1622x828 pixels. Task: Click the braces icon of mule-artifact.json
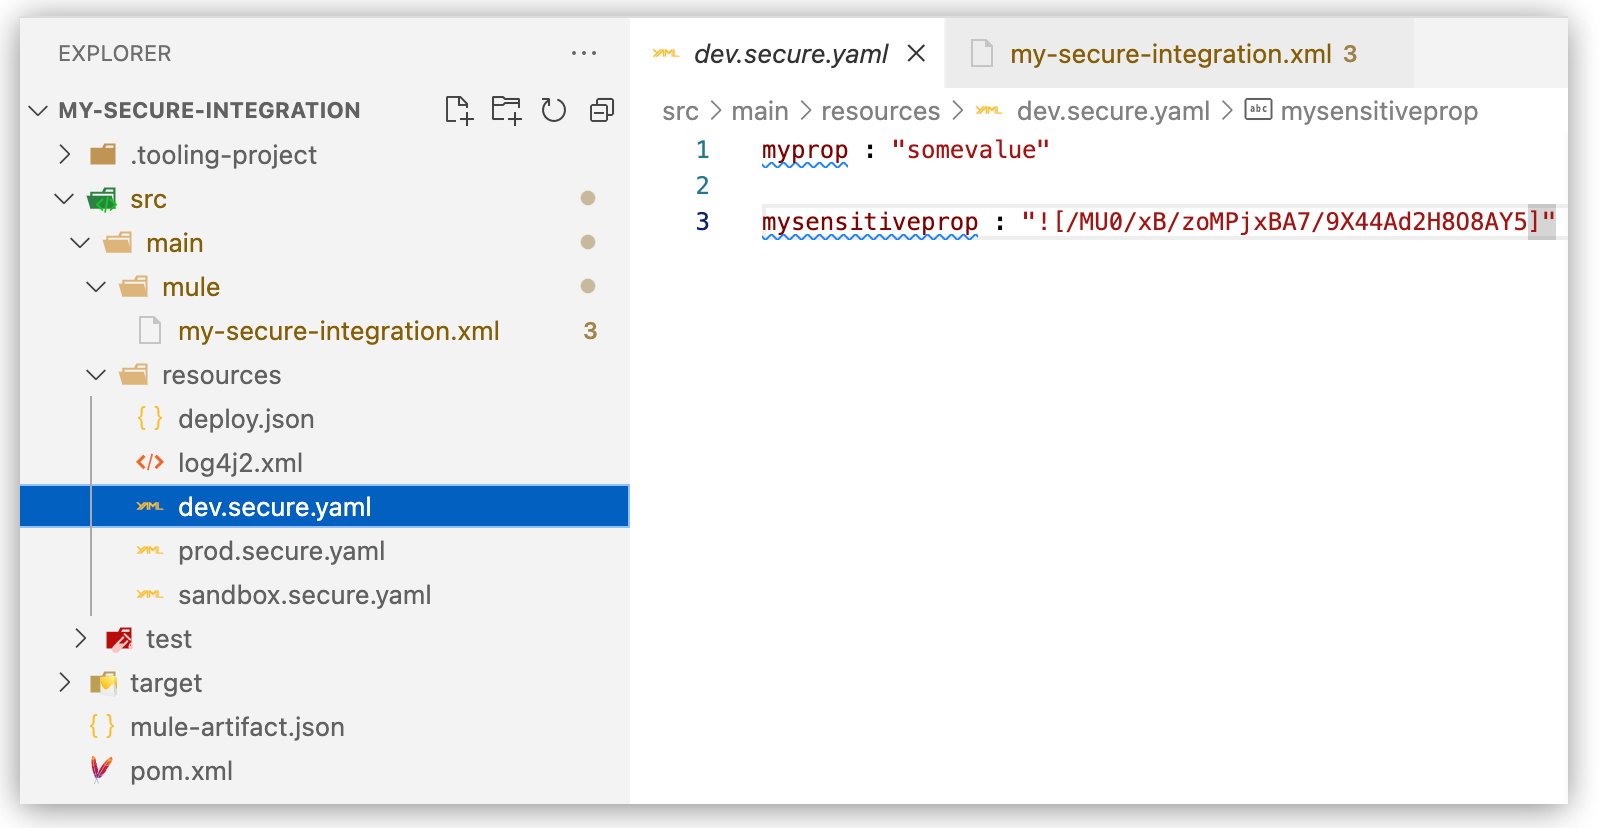102,726
